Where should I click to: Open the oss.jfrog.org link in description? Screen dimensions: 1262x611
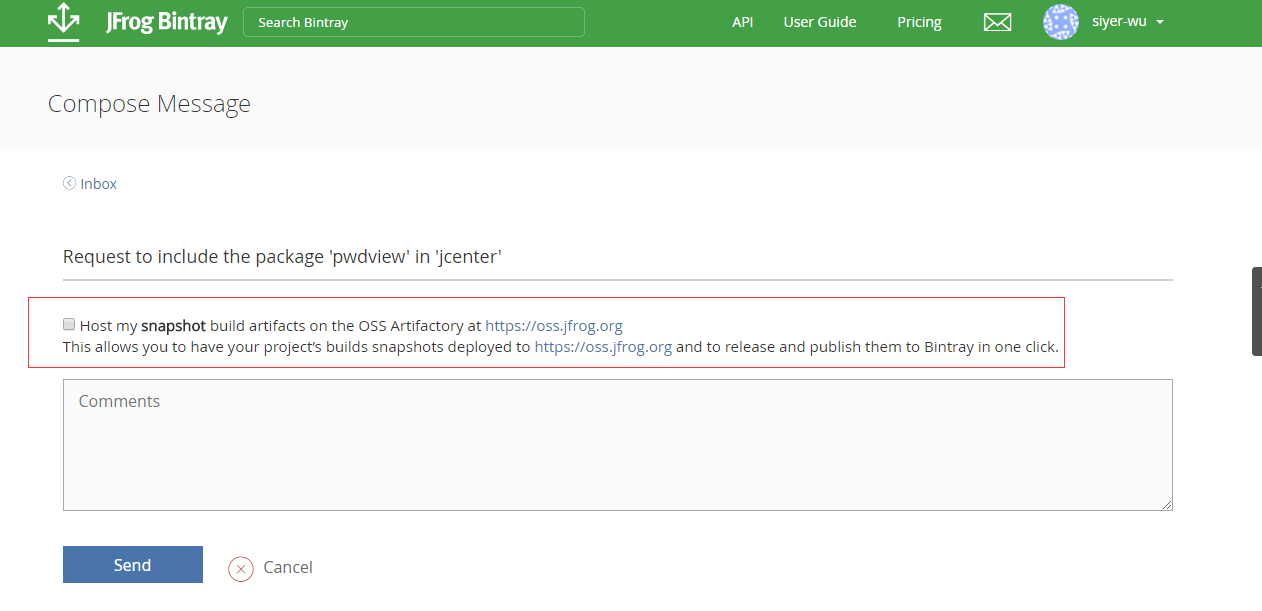tap(603, 347)
